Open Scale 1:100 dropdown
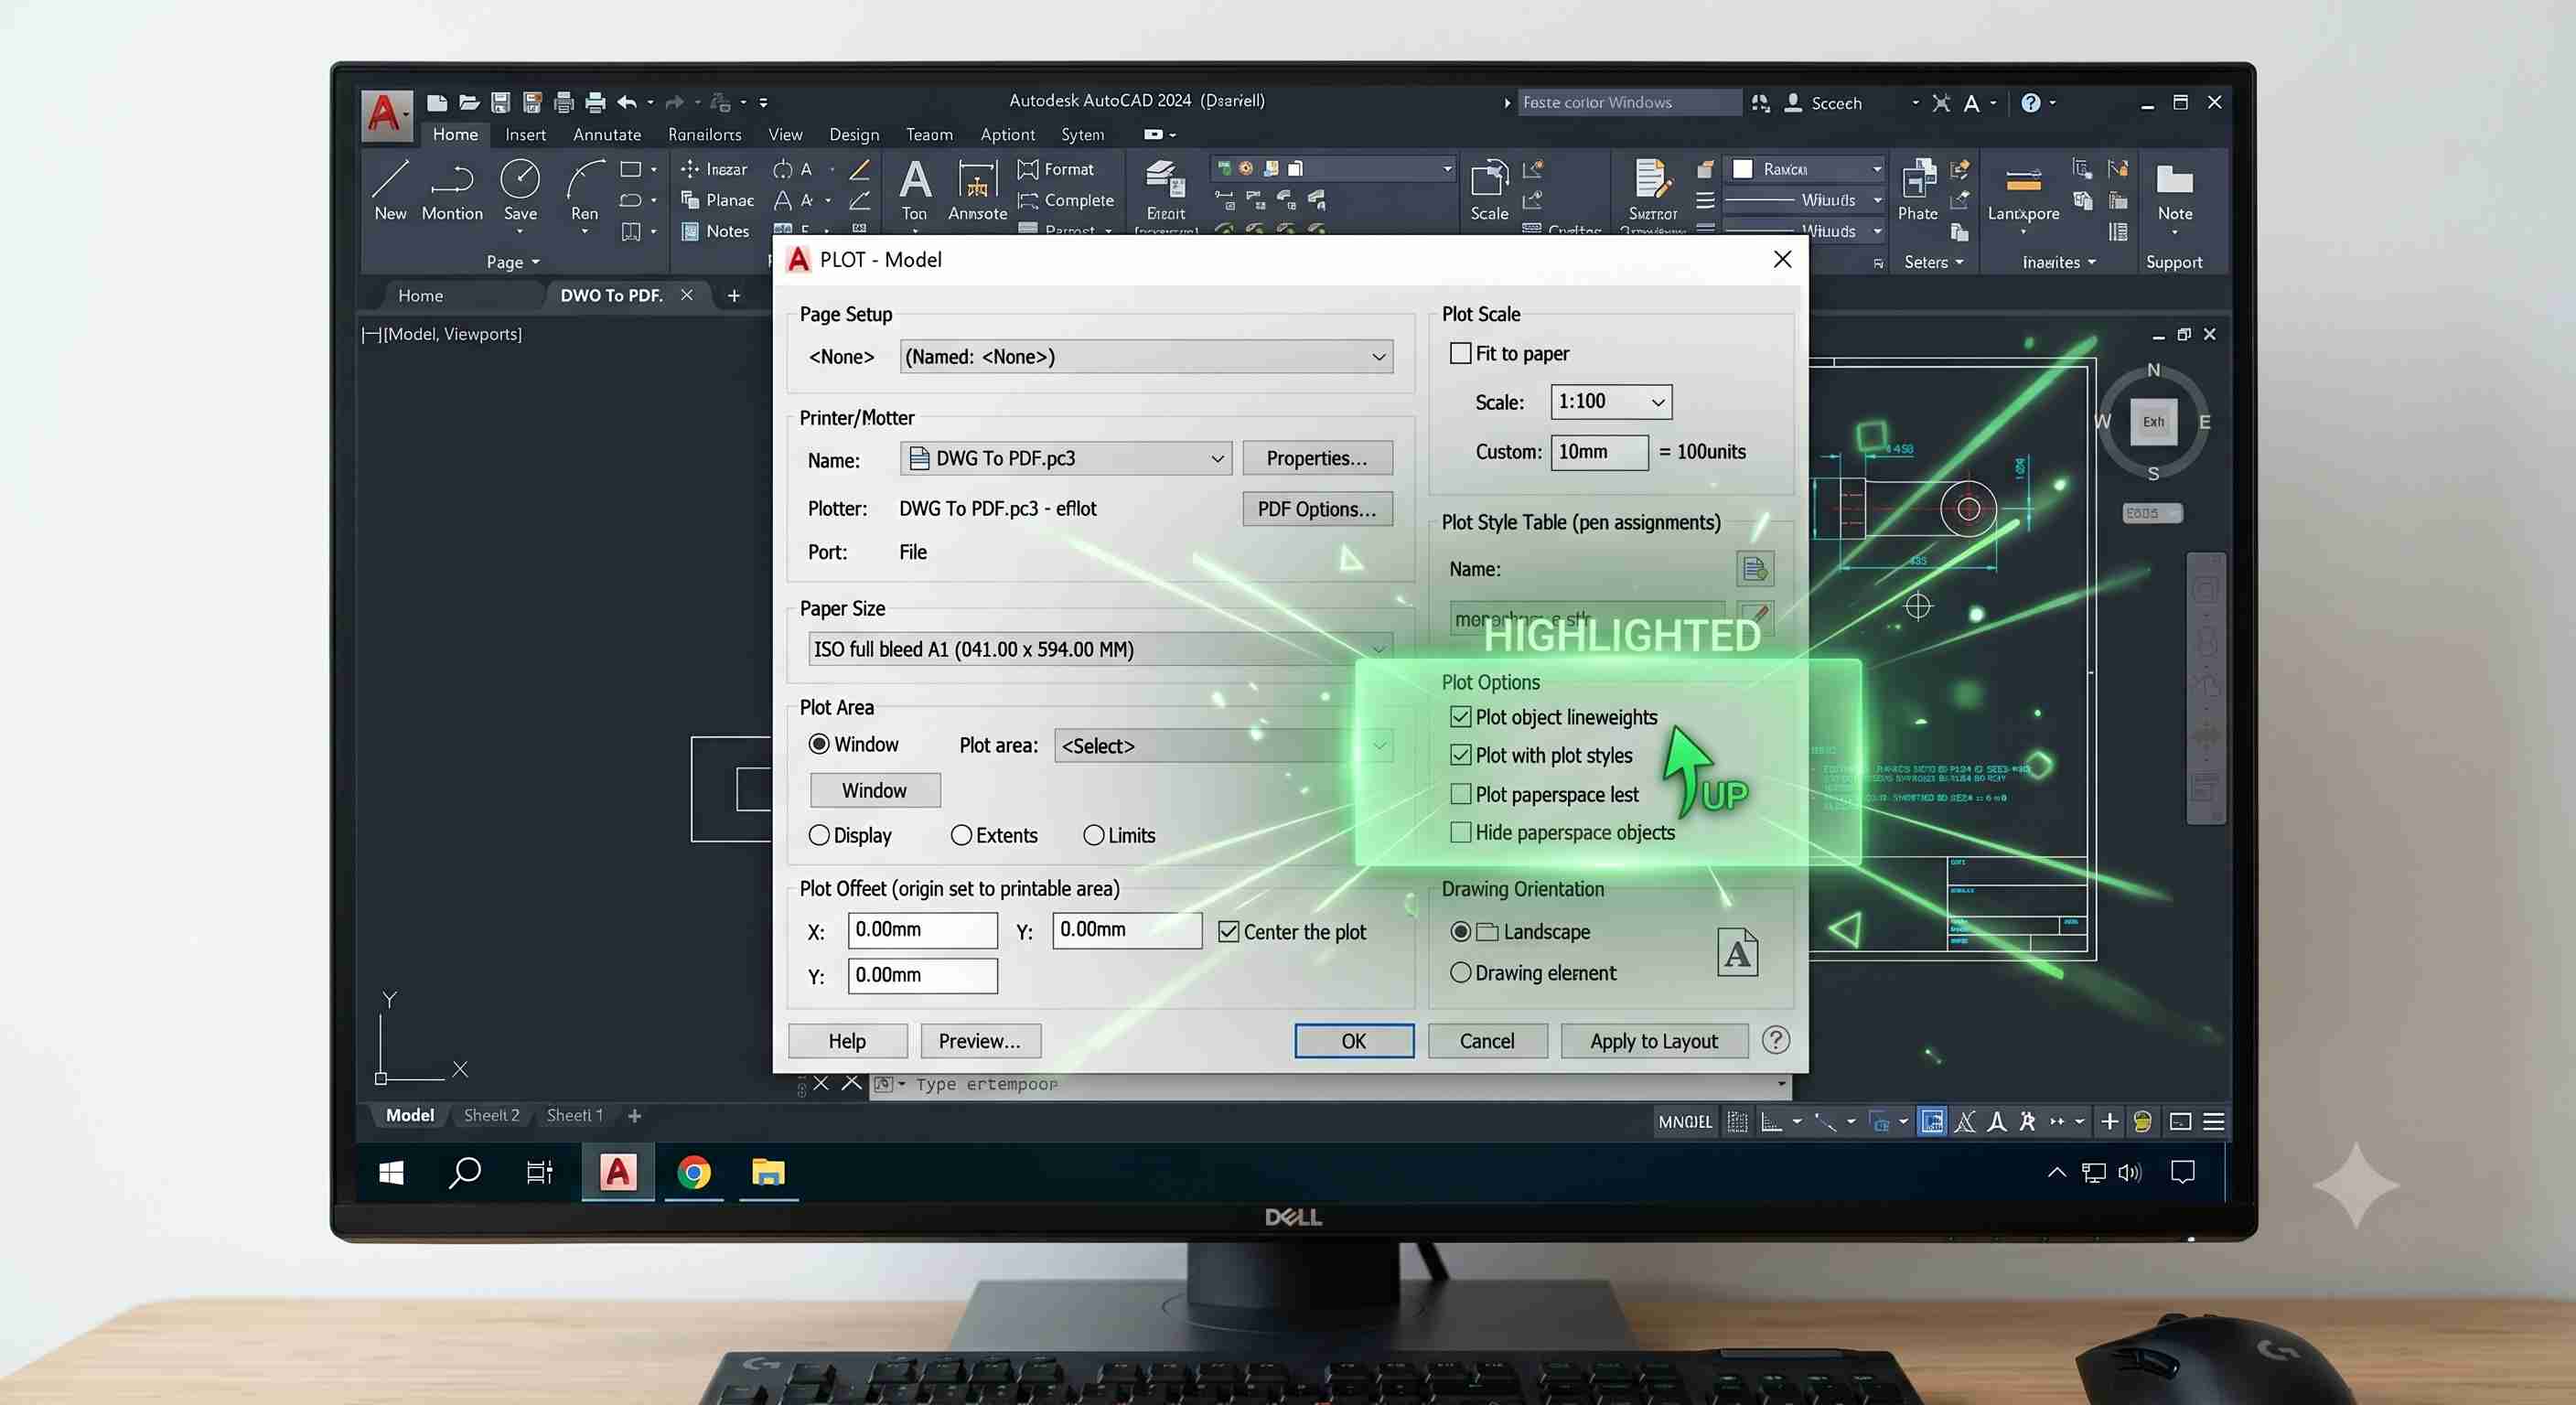 click(1611, 402)
